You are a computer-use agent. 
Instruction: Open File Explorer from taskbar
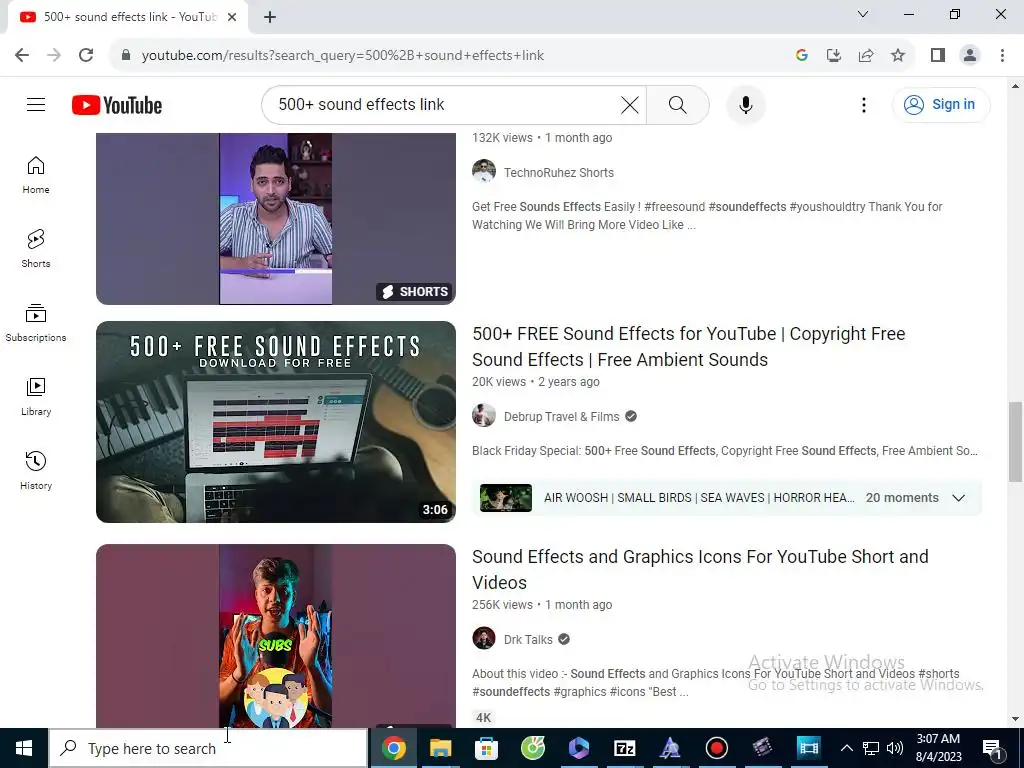pos(440,748)
